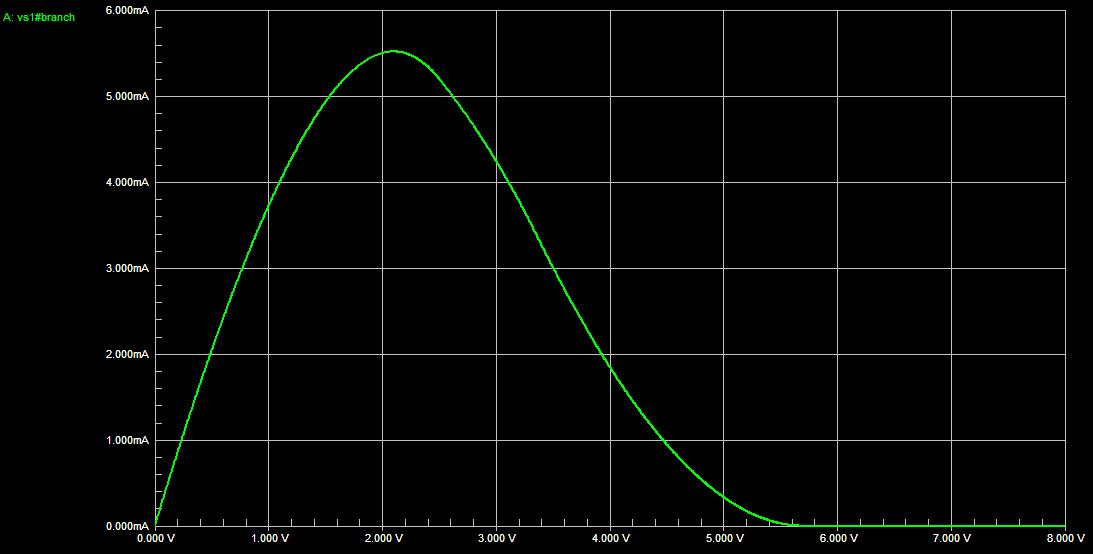Click the 4.000mA y-axis label
Screen dimensions: 1093x554
pos(127,183)
